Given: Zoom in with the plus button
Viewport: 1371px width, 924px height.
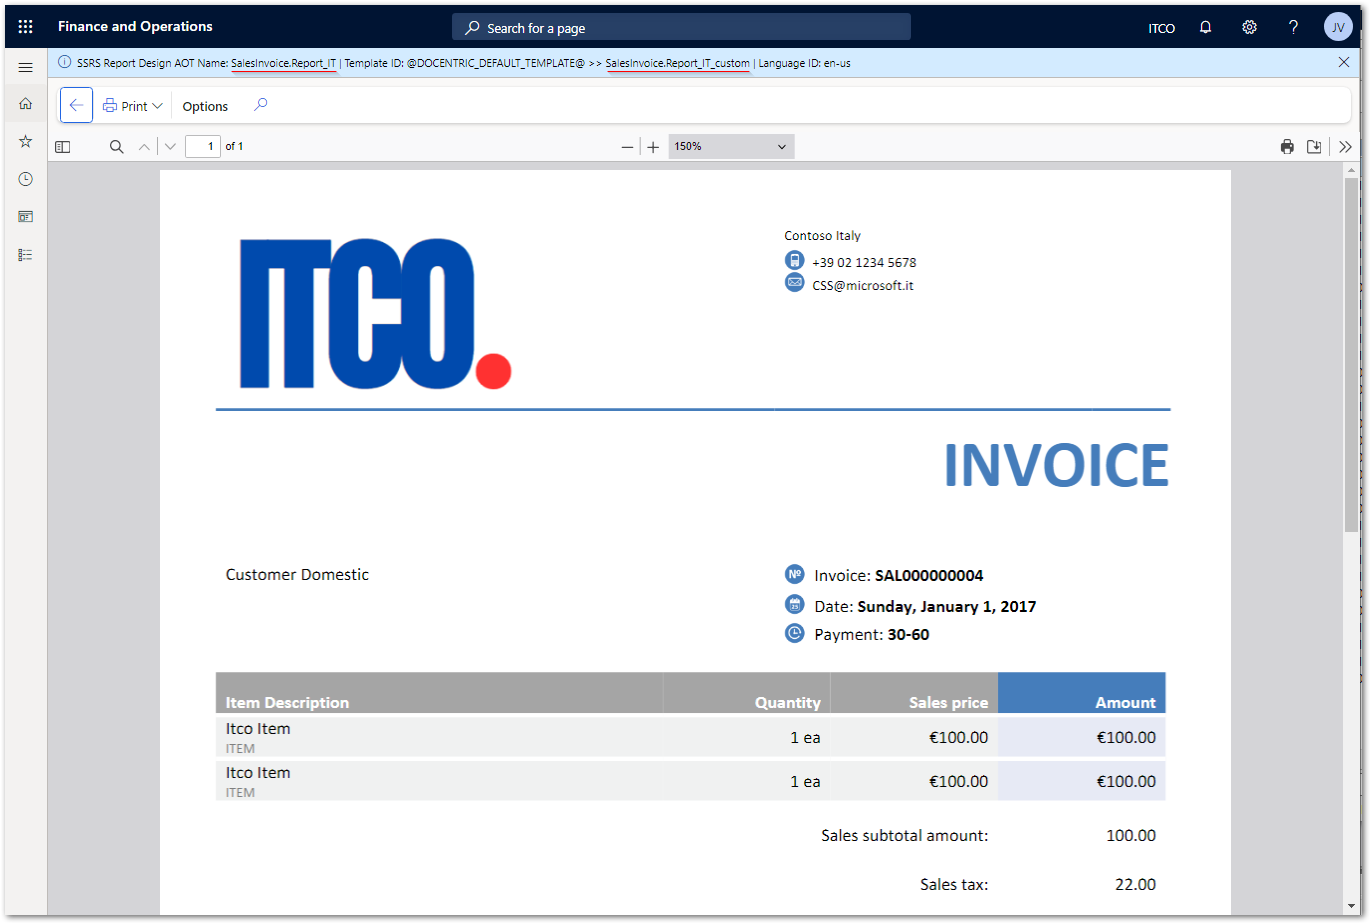Looking at the screenshot, I should [x=653, y=147].
